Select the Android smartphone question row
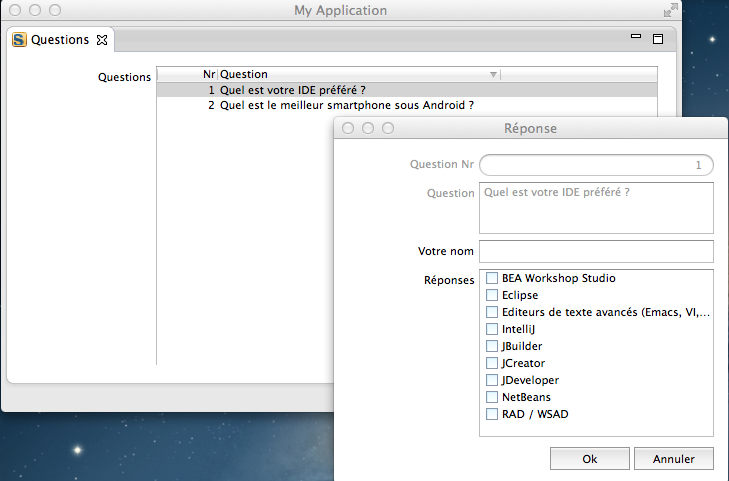729x481 pixels. 345,105
